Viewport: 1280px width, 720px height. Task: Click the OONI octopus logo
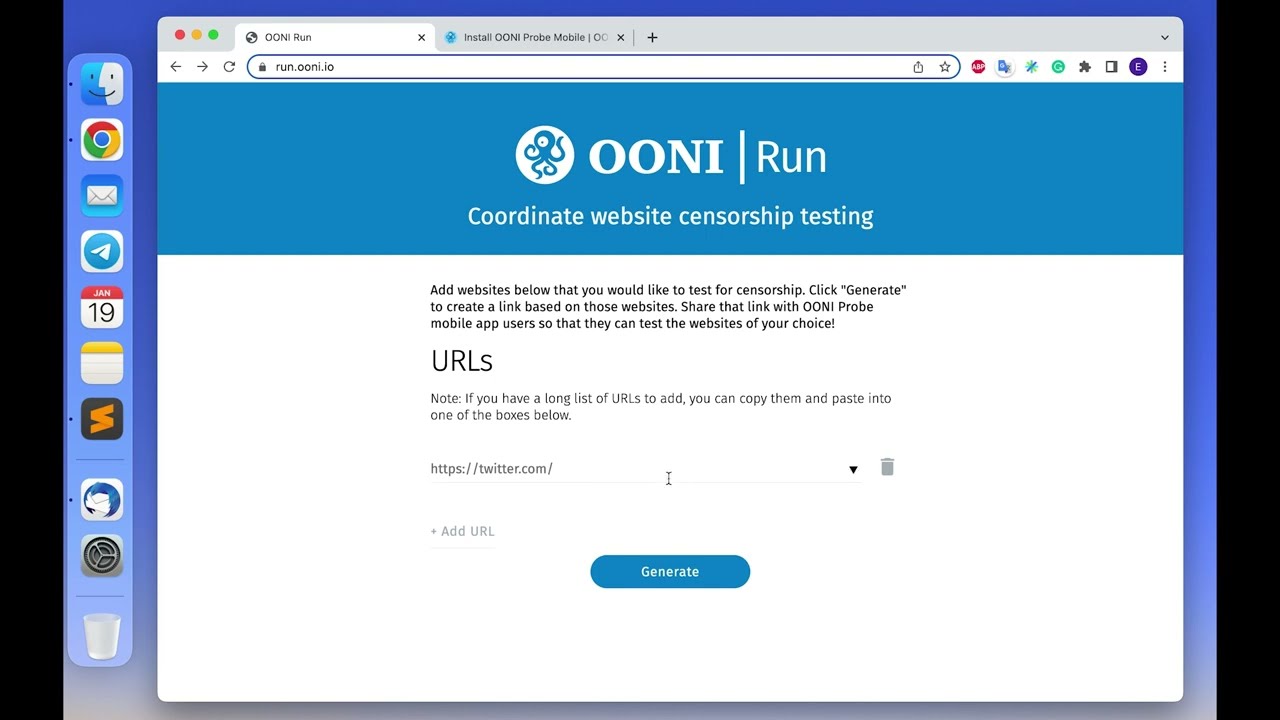click(x=545, y=155)
